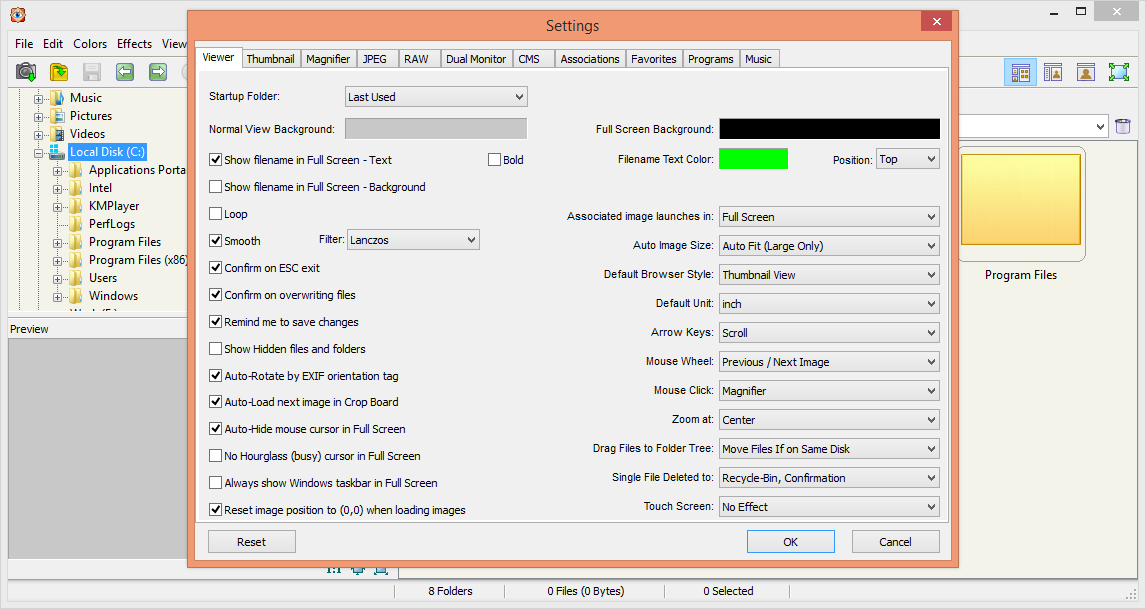Open Associated image launches in dropdown
Viewport: 1146px width, 609px height.
(x=830, y=217)
